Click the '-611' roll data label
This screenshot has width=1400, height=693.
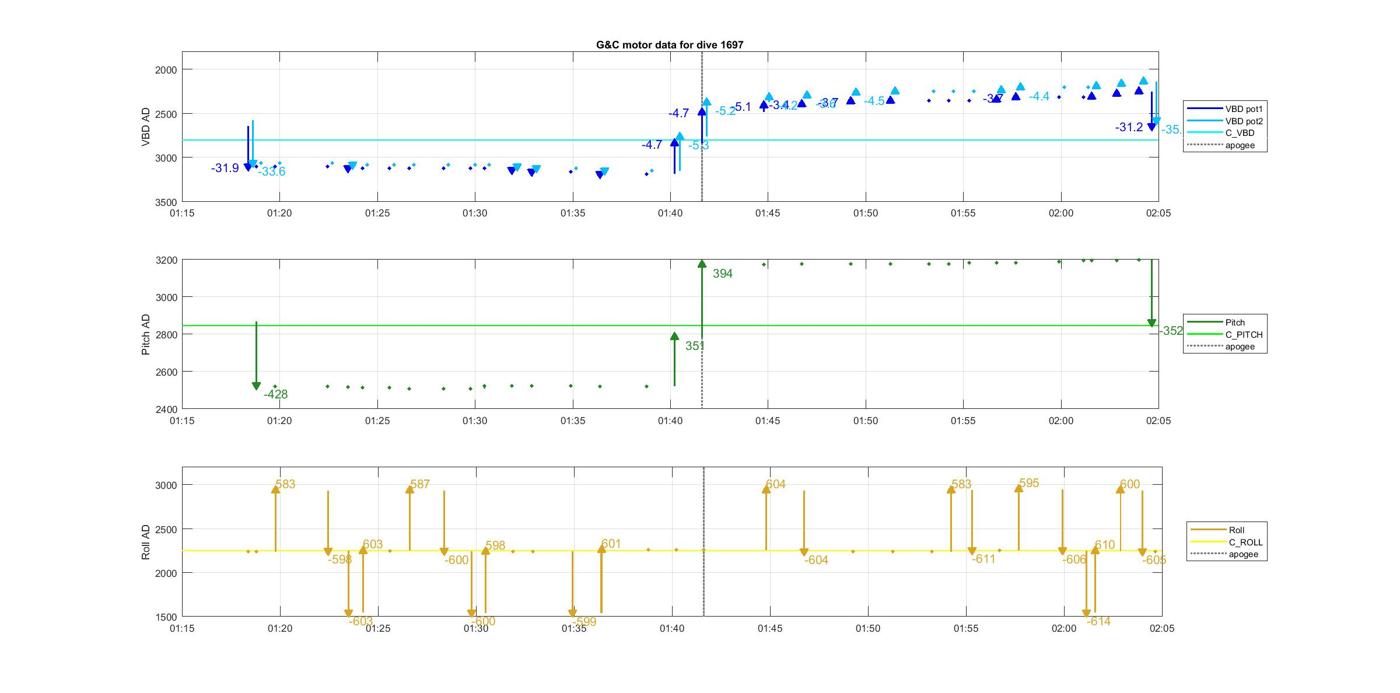984,559
